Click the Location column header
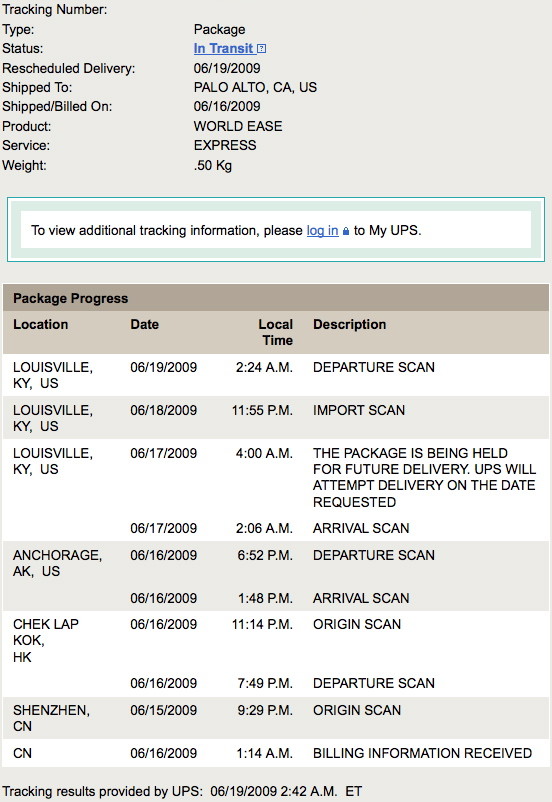552x802 pixels. point(40,324)
